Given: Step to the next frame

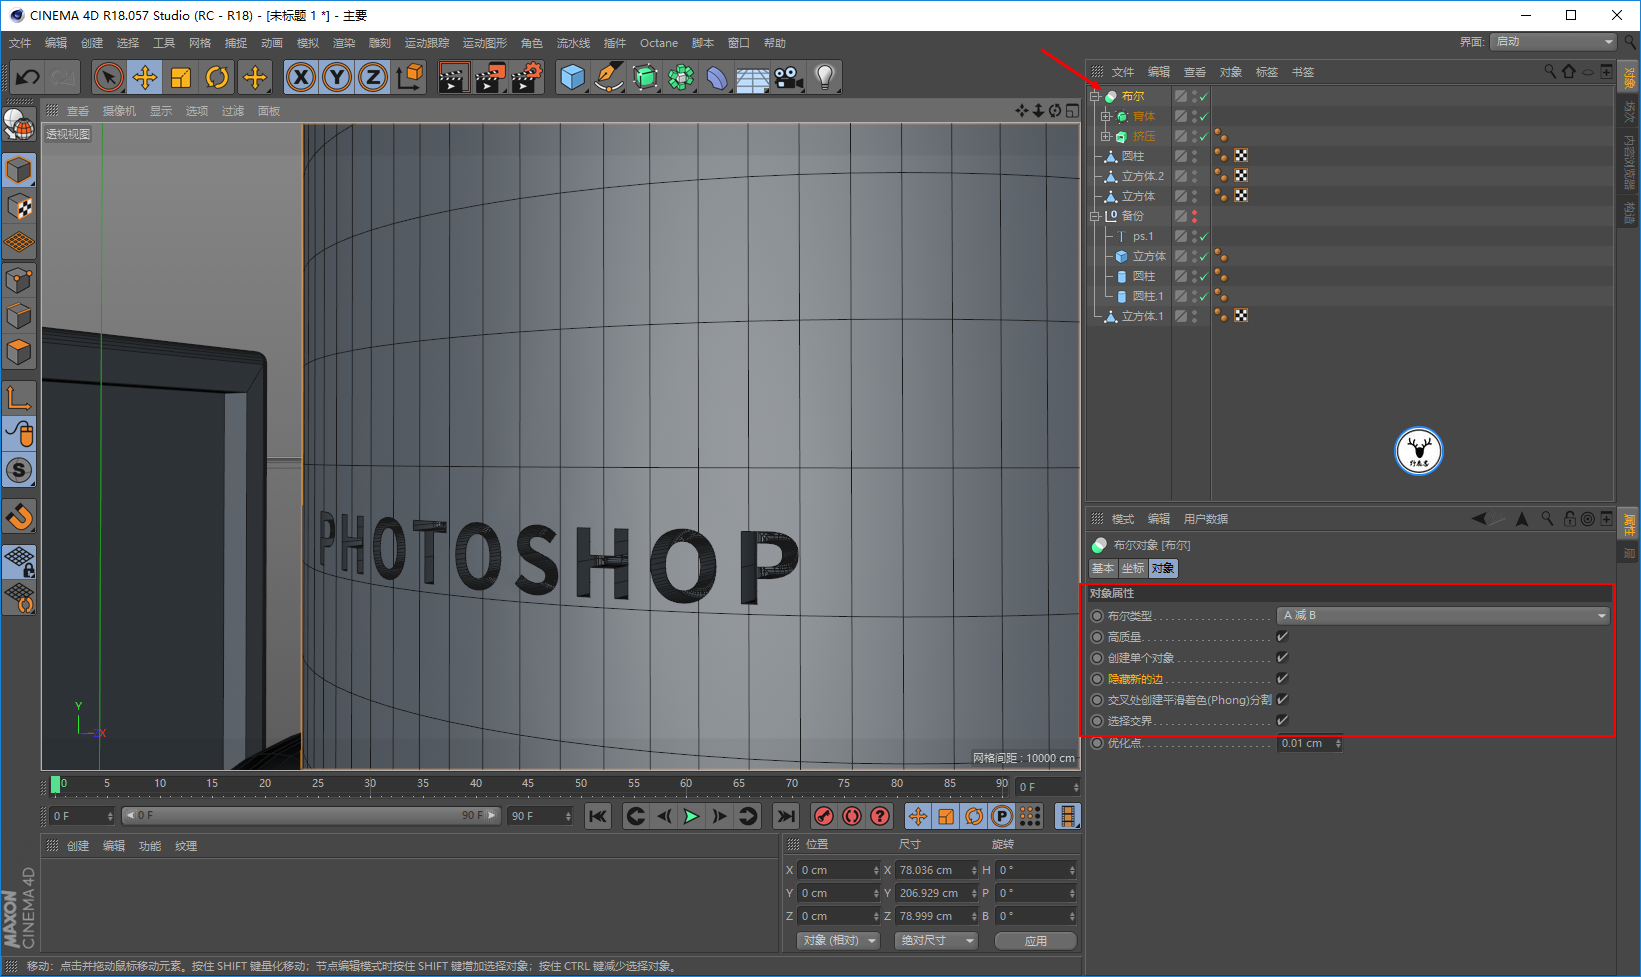Looking at the screenshot, I should click(x=719, y=816).
